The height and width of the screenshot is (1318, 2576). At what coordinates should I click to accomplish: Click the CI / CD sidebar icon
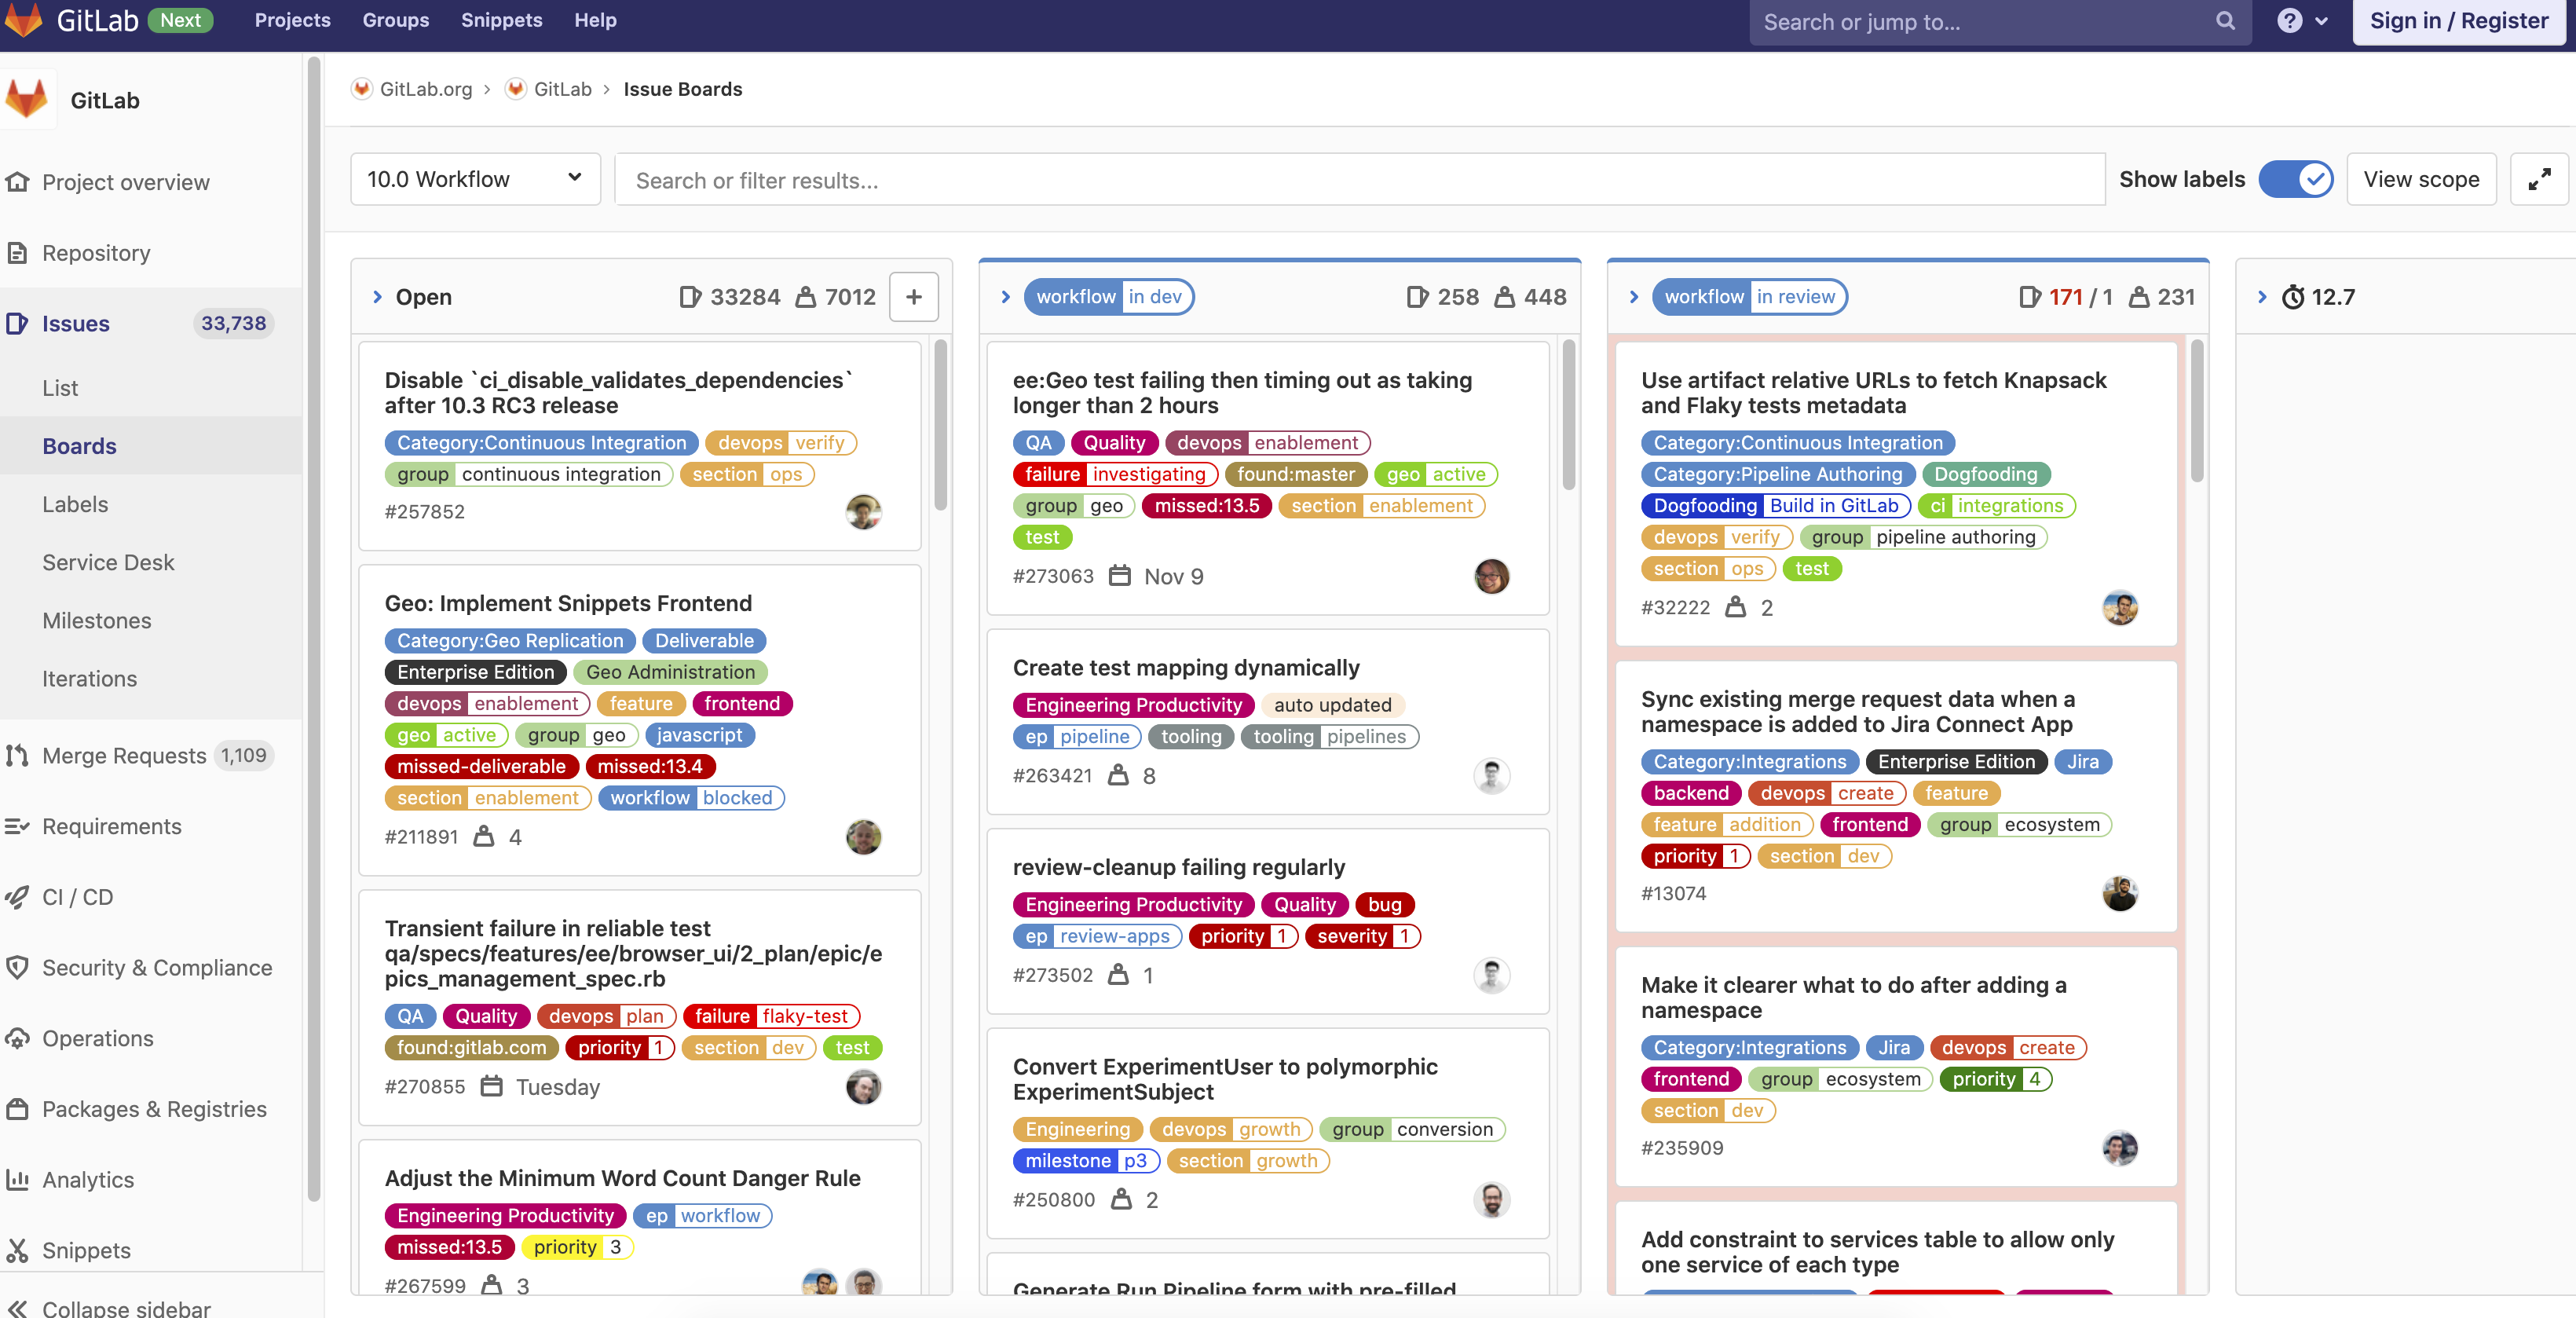point(17,897)
